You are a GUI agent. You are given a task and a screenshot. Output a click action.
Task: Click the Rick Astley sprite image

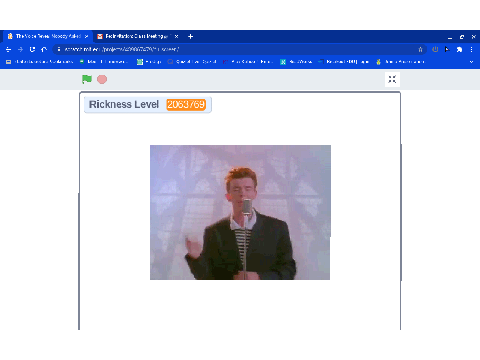click(240, 212)
